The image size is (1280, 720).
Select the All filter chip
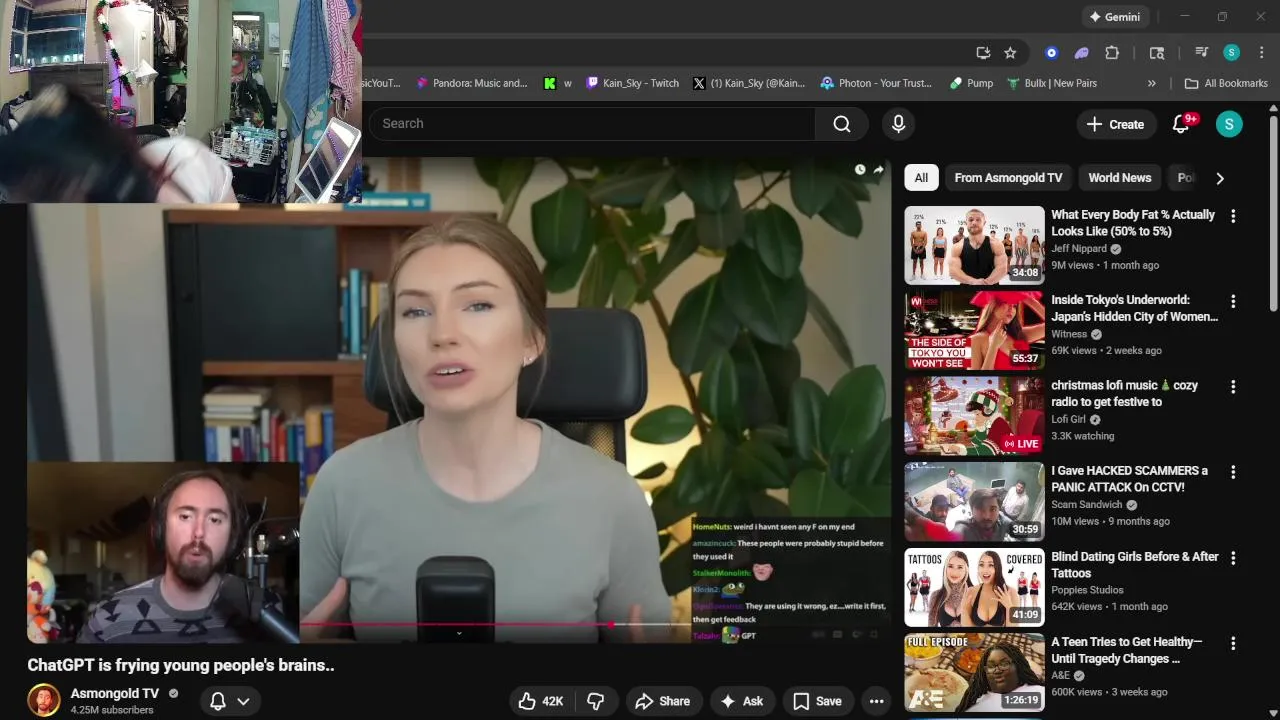point(921,178)
